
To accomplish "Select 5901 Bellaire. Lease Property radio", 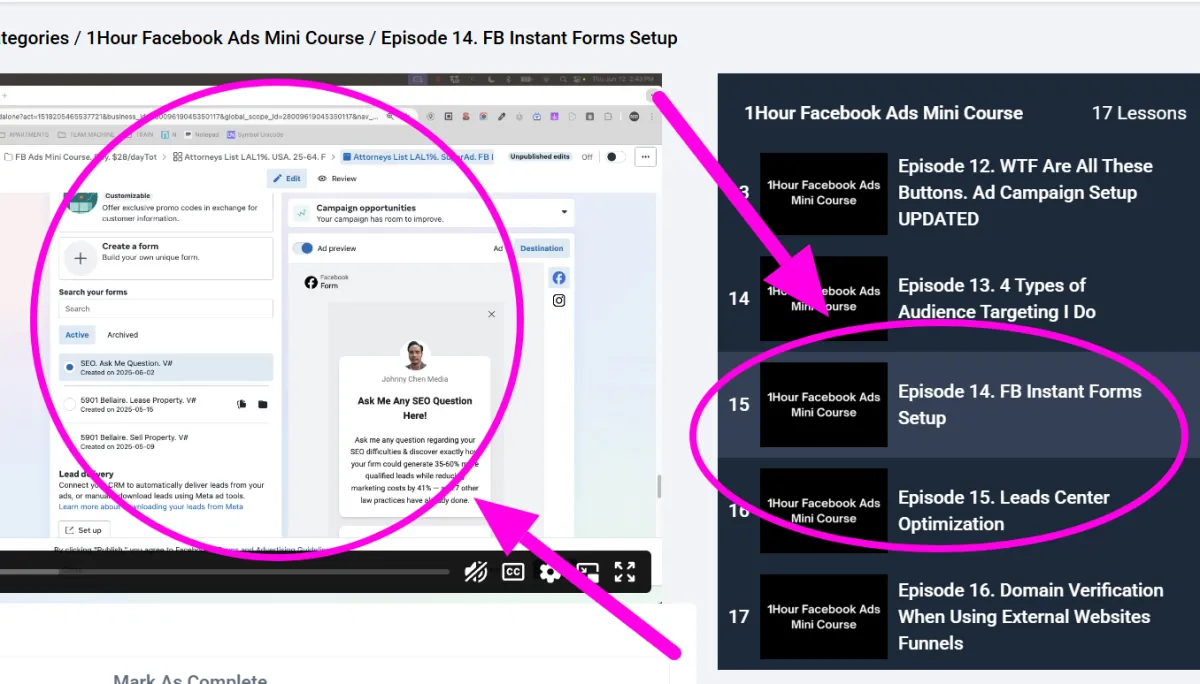I will click(x=69, y=404).
